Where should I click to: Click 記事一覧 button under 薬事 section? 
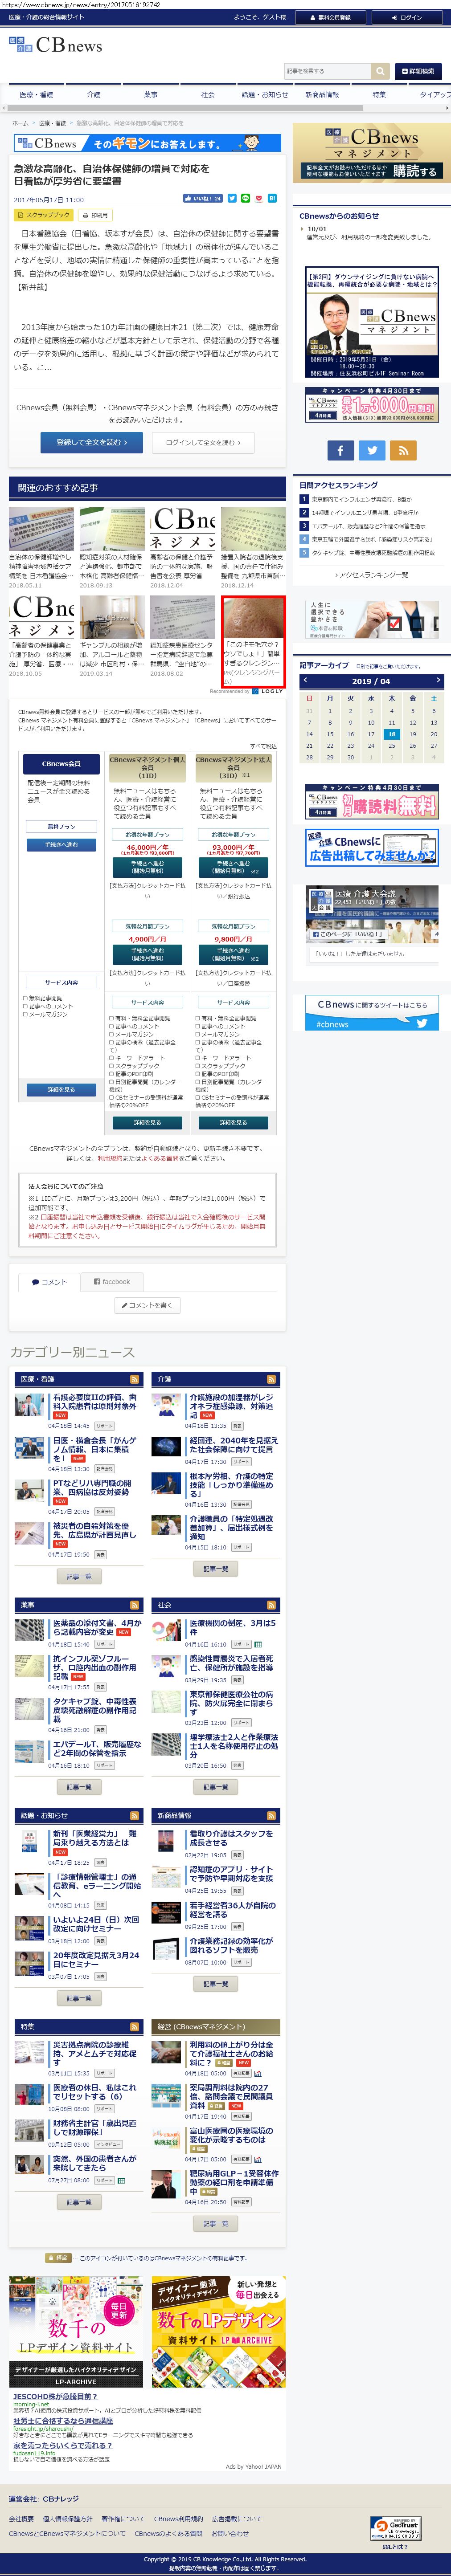[x=78, y=1787]
